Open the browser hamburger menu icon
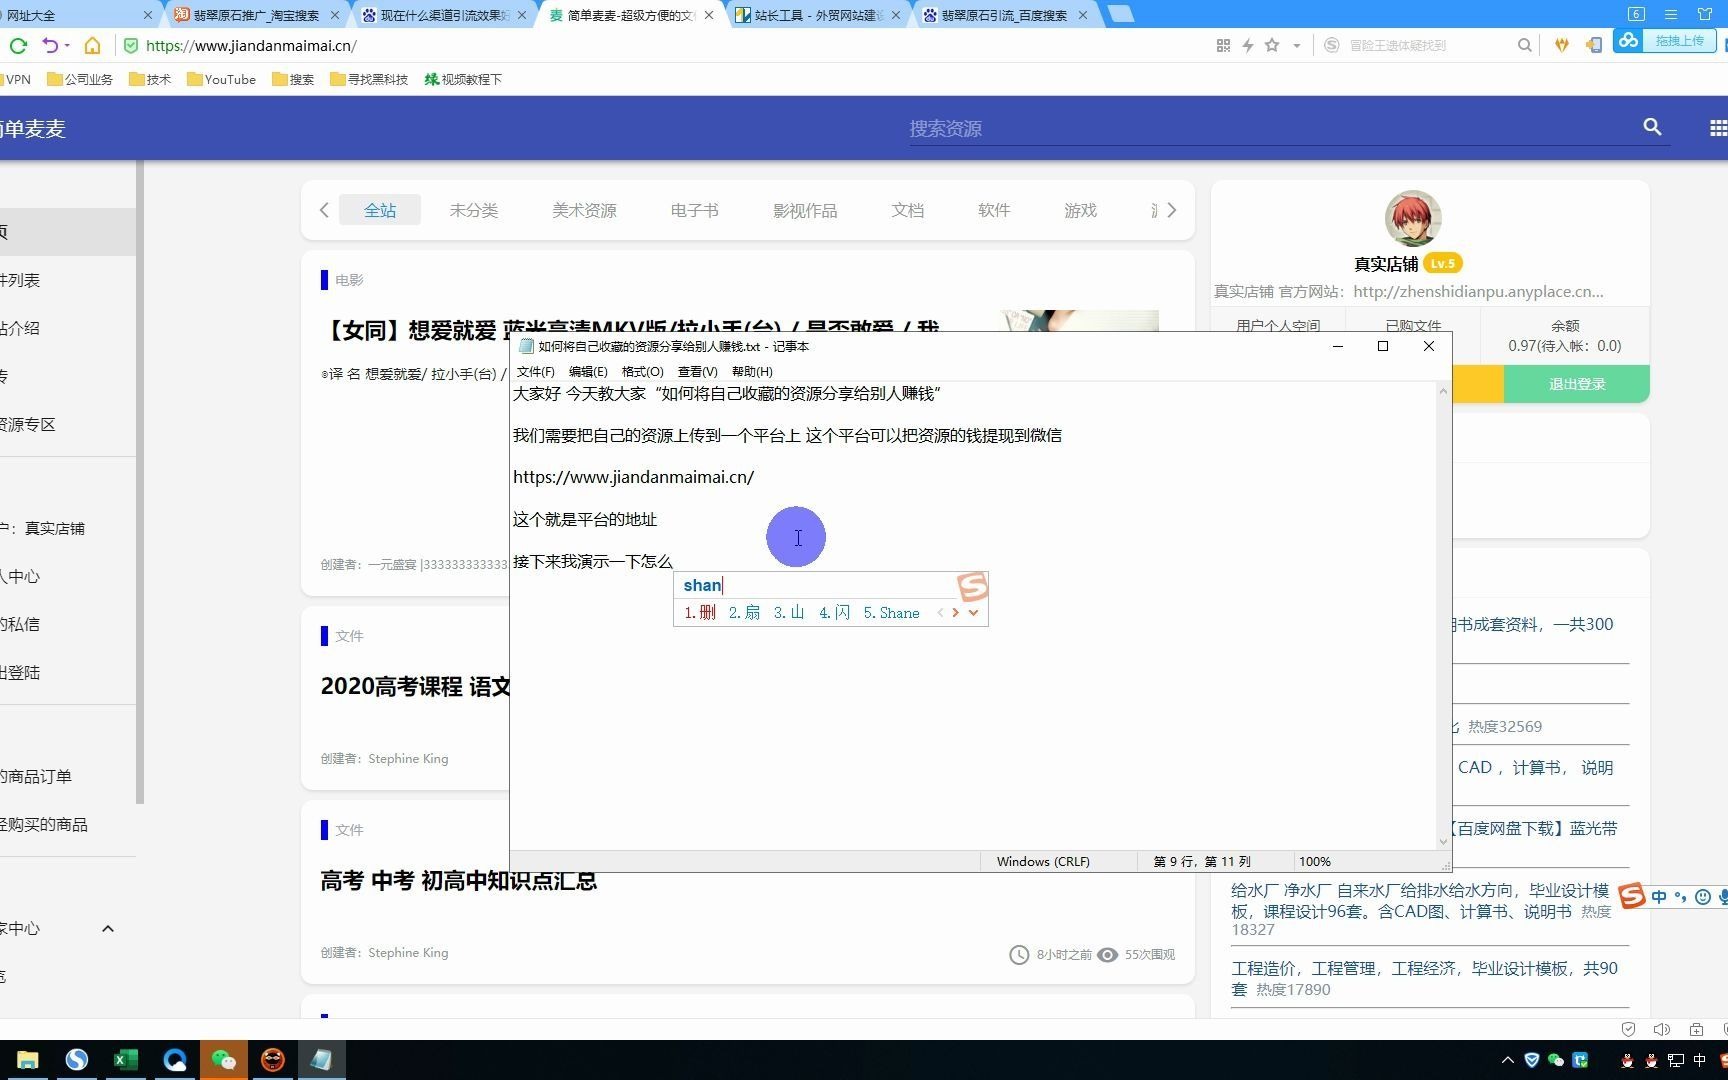The height and width of the screenshot is (1080, 1728). coord(1671,14)
